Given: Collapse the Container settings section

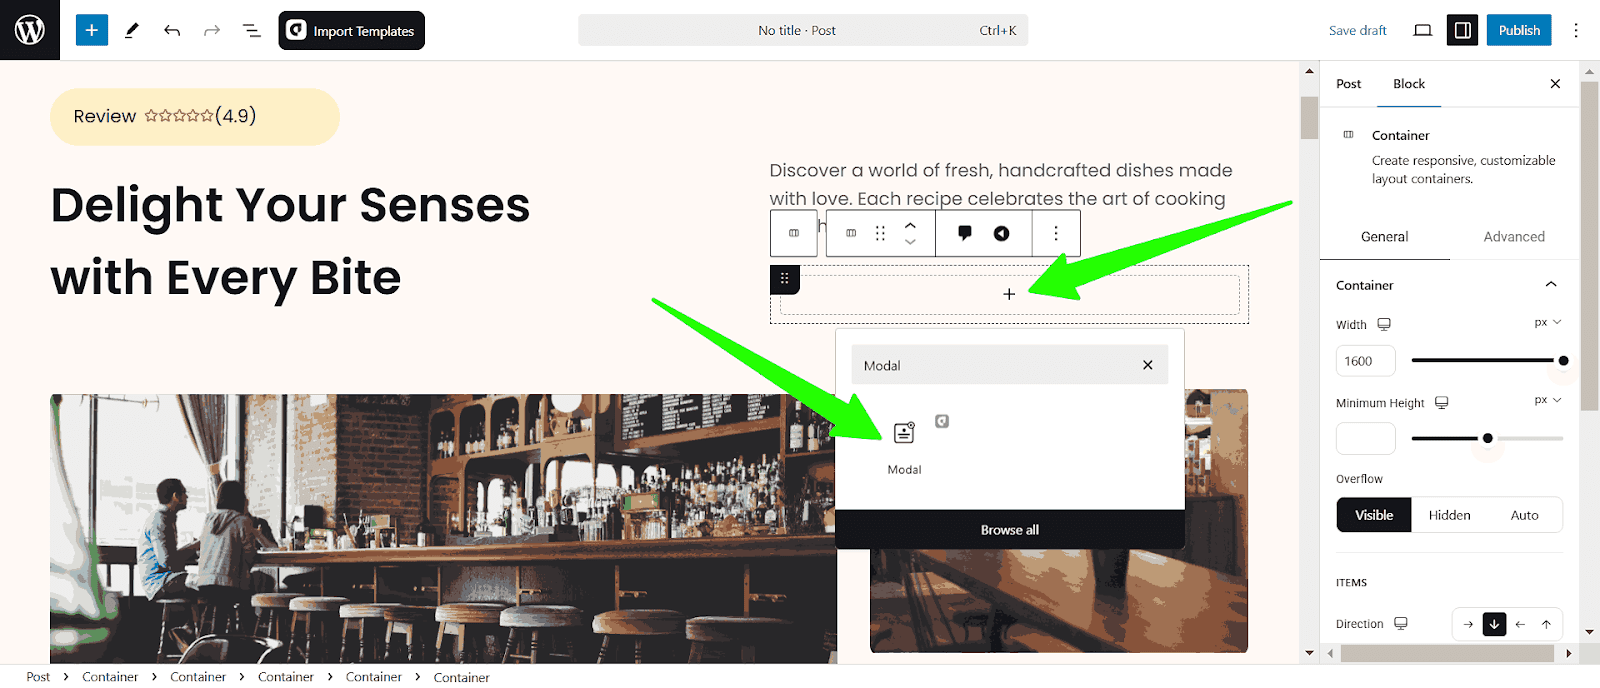Looking at the screenshot, I should [x=1551, y=285].
